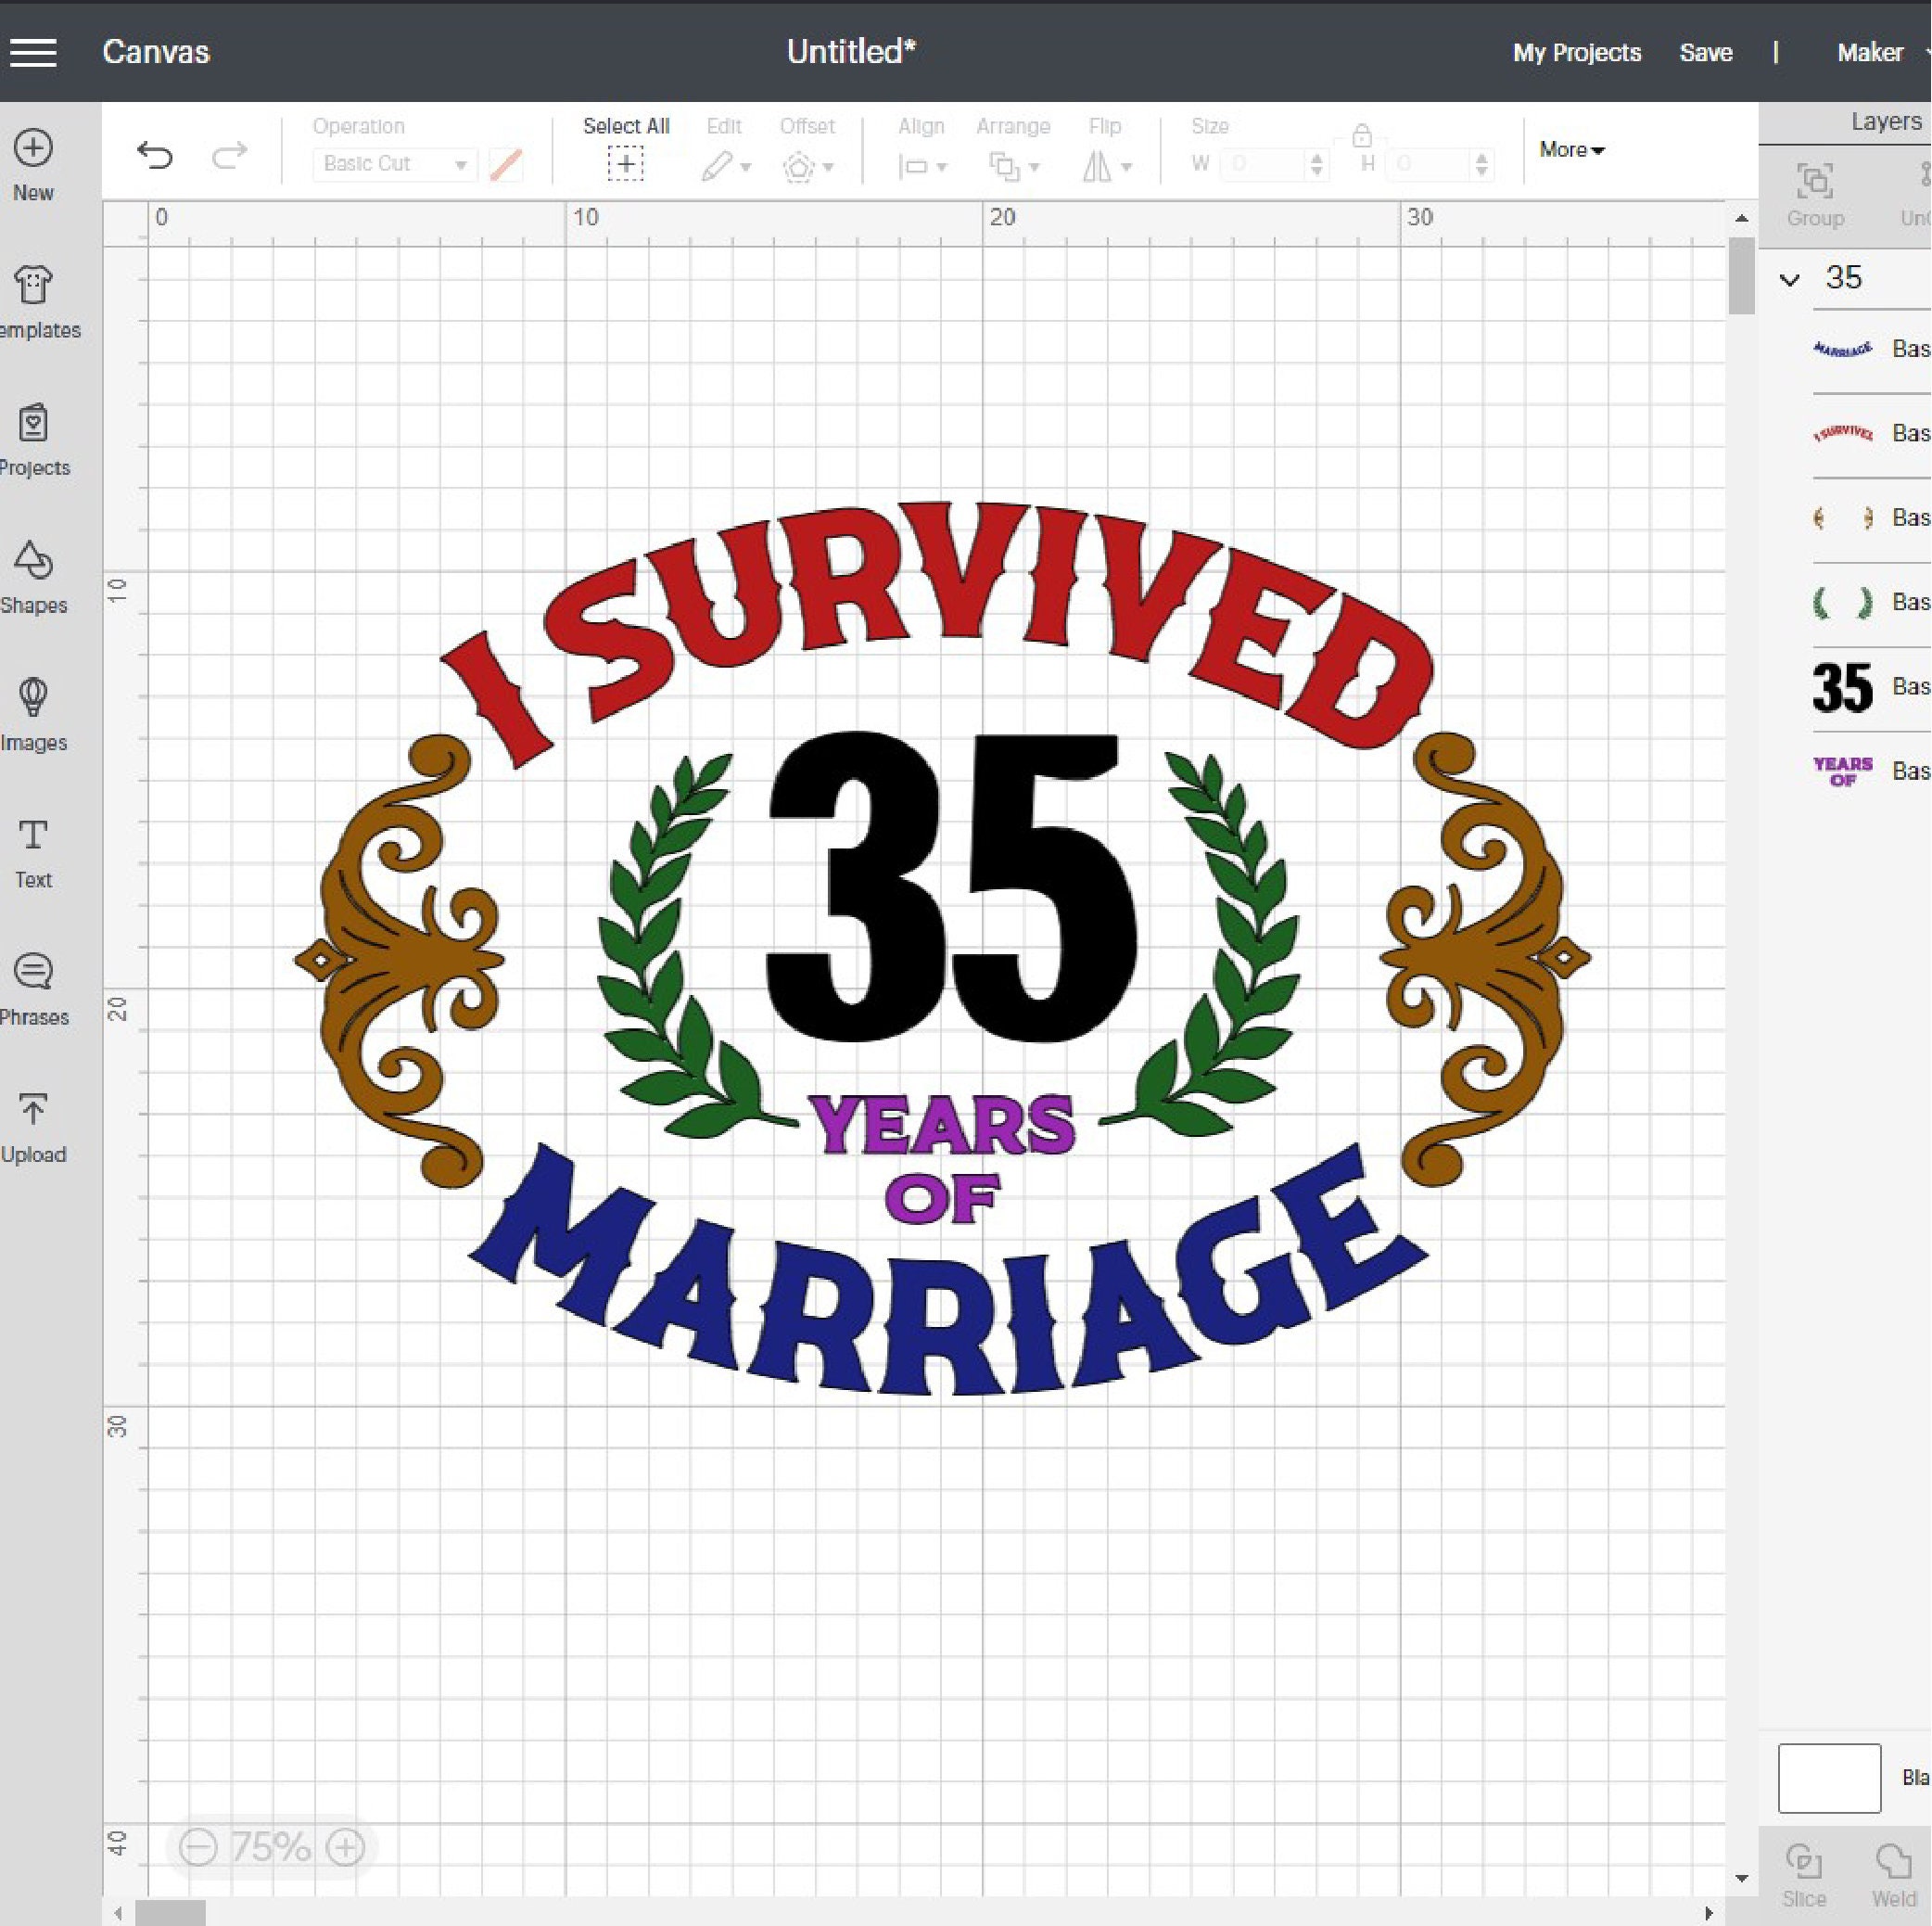
Task: Click the Untitled* project name
Action: 851,51
